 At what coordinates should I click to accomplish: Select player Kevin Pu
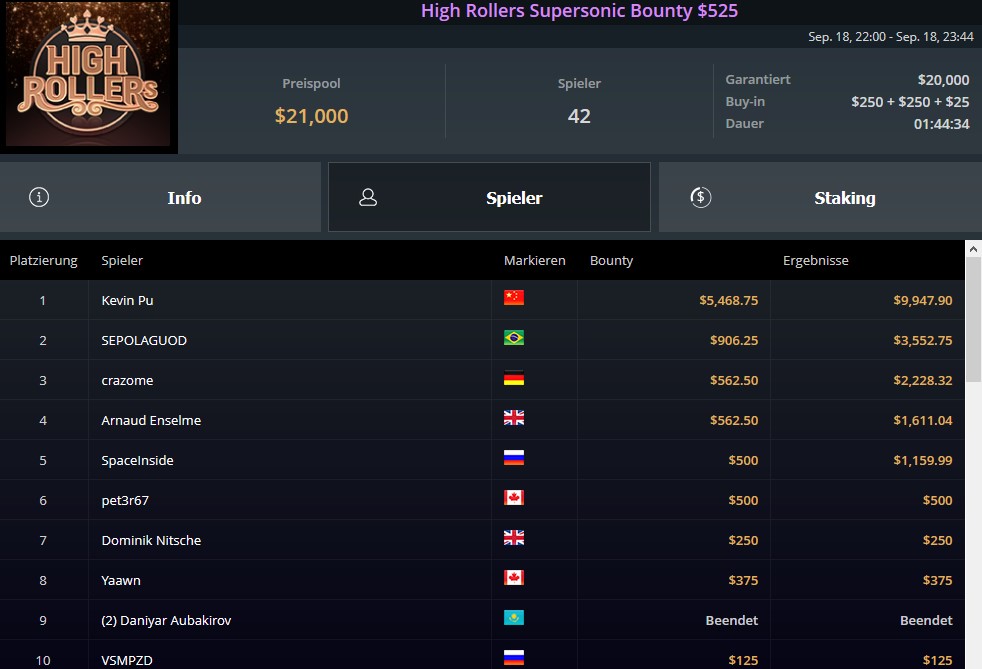click(x=127, y=301)
